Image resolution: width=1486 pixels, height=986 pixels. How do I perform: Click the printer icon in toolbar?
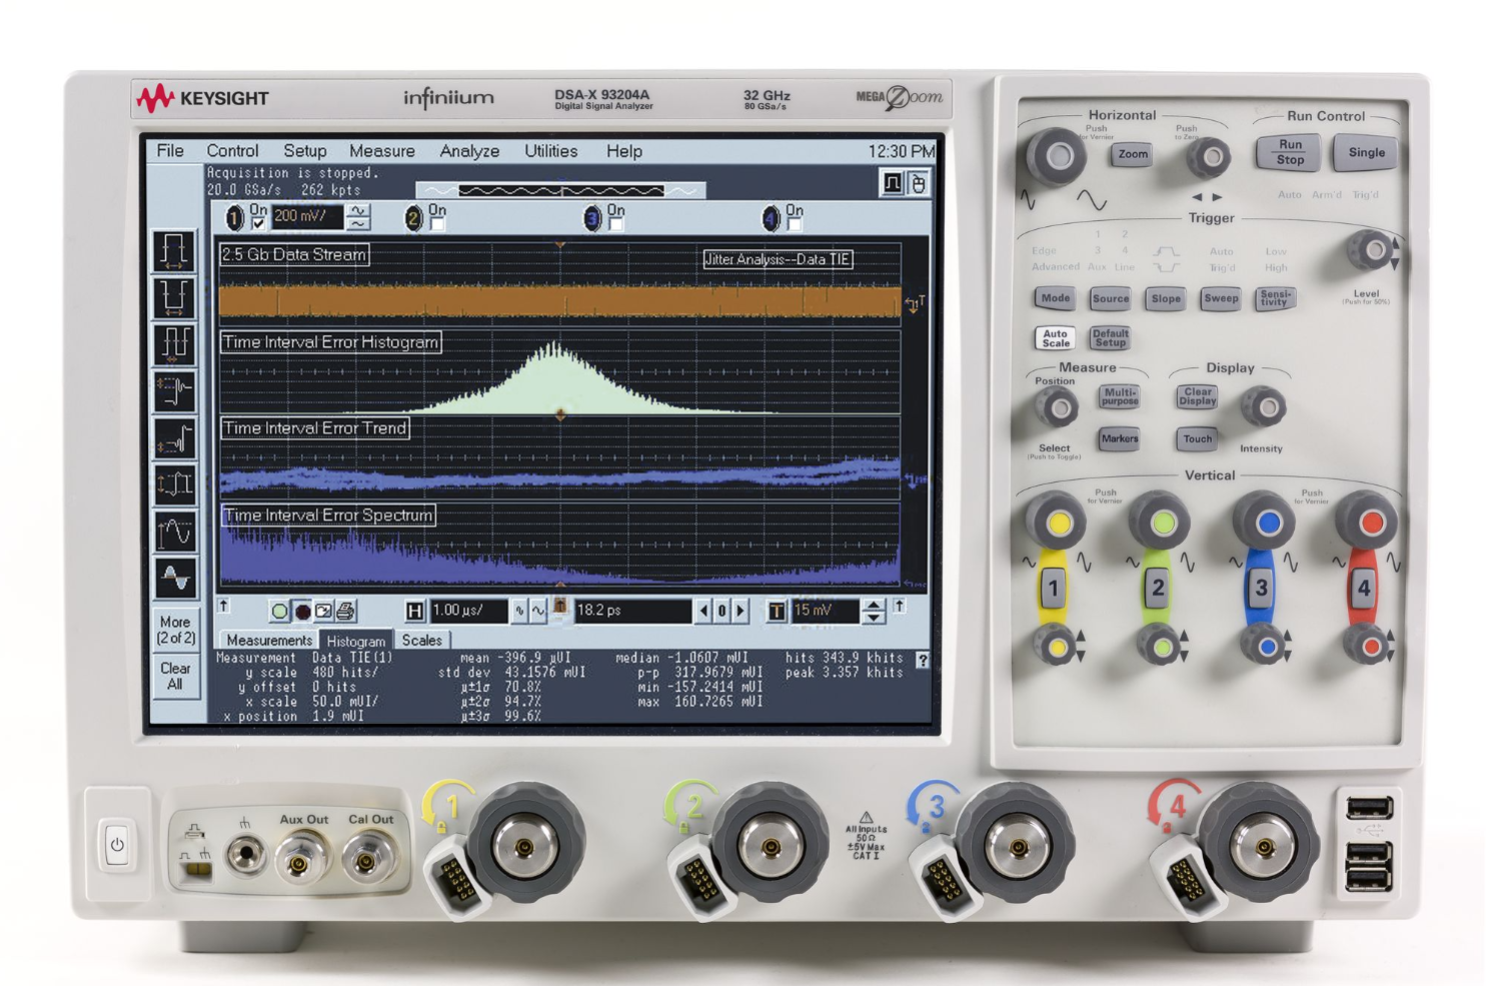pos(345,611)
